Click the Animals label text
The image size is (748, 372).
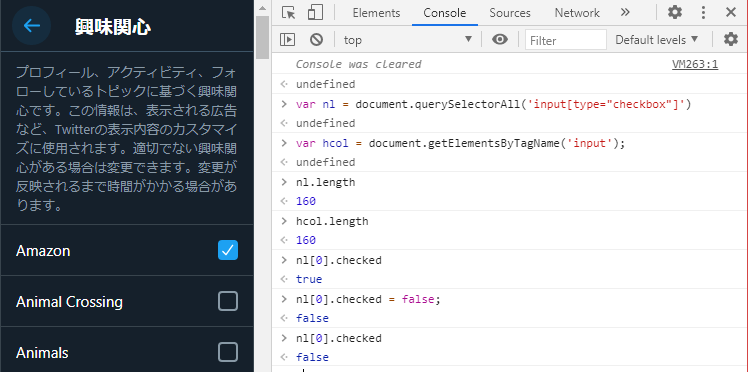(x=42, y=353)
